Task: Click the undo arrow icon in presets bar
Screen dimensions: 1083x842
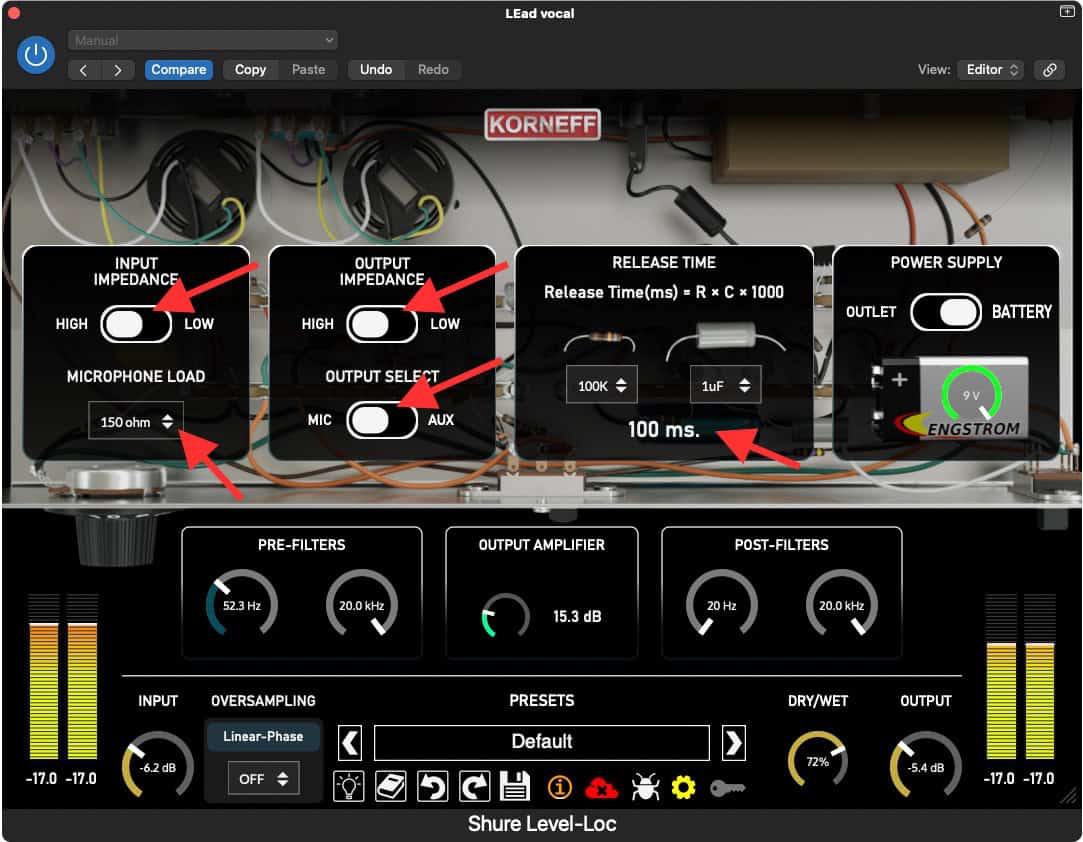Action: pos(433,787)
